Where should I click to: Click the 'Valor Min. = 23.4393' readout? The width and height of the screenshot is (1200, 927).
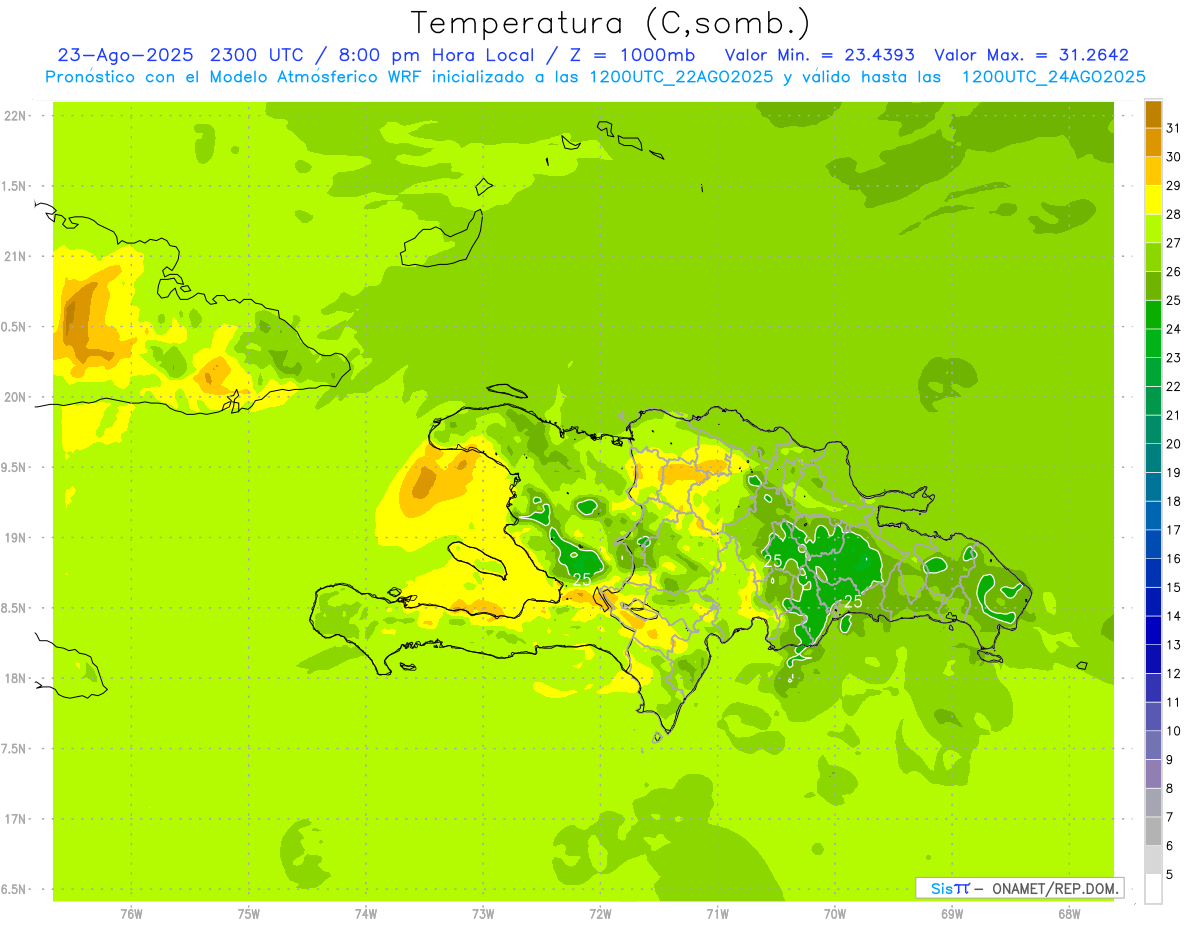820,55
